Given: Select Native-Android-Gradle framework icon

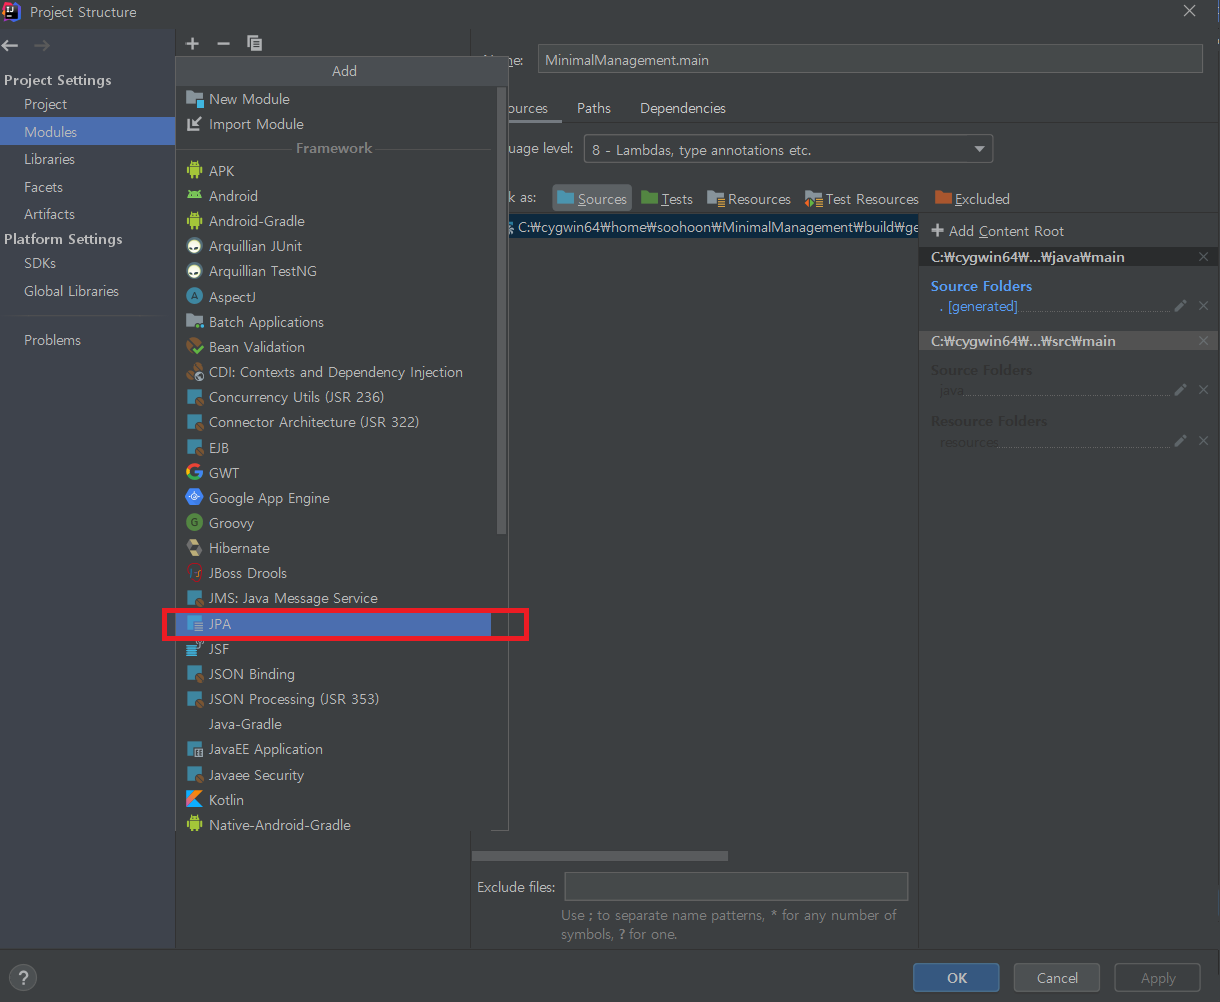Looking at the screenshot, I should (x=194, y=825).
